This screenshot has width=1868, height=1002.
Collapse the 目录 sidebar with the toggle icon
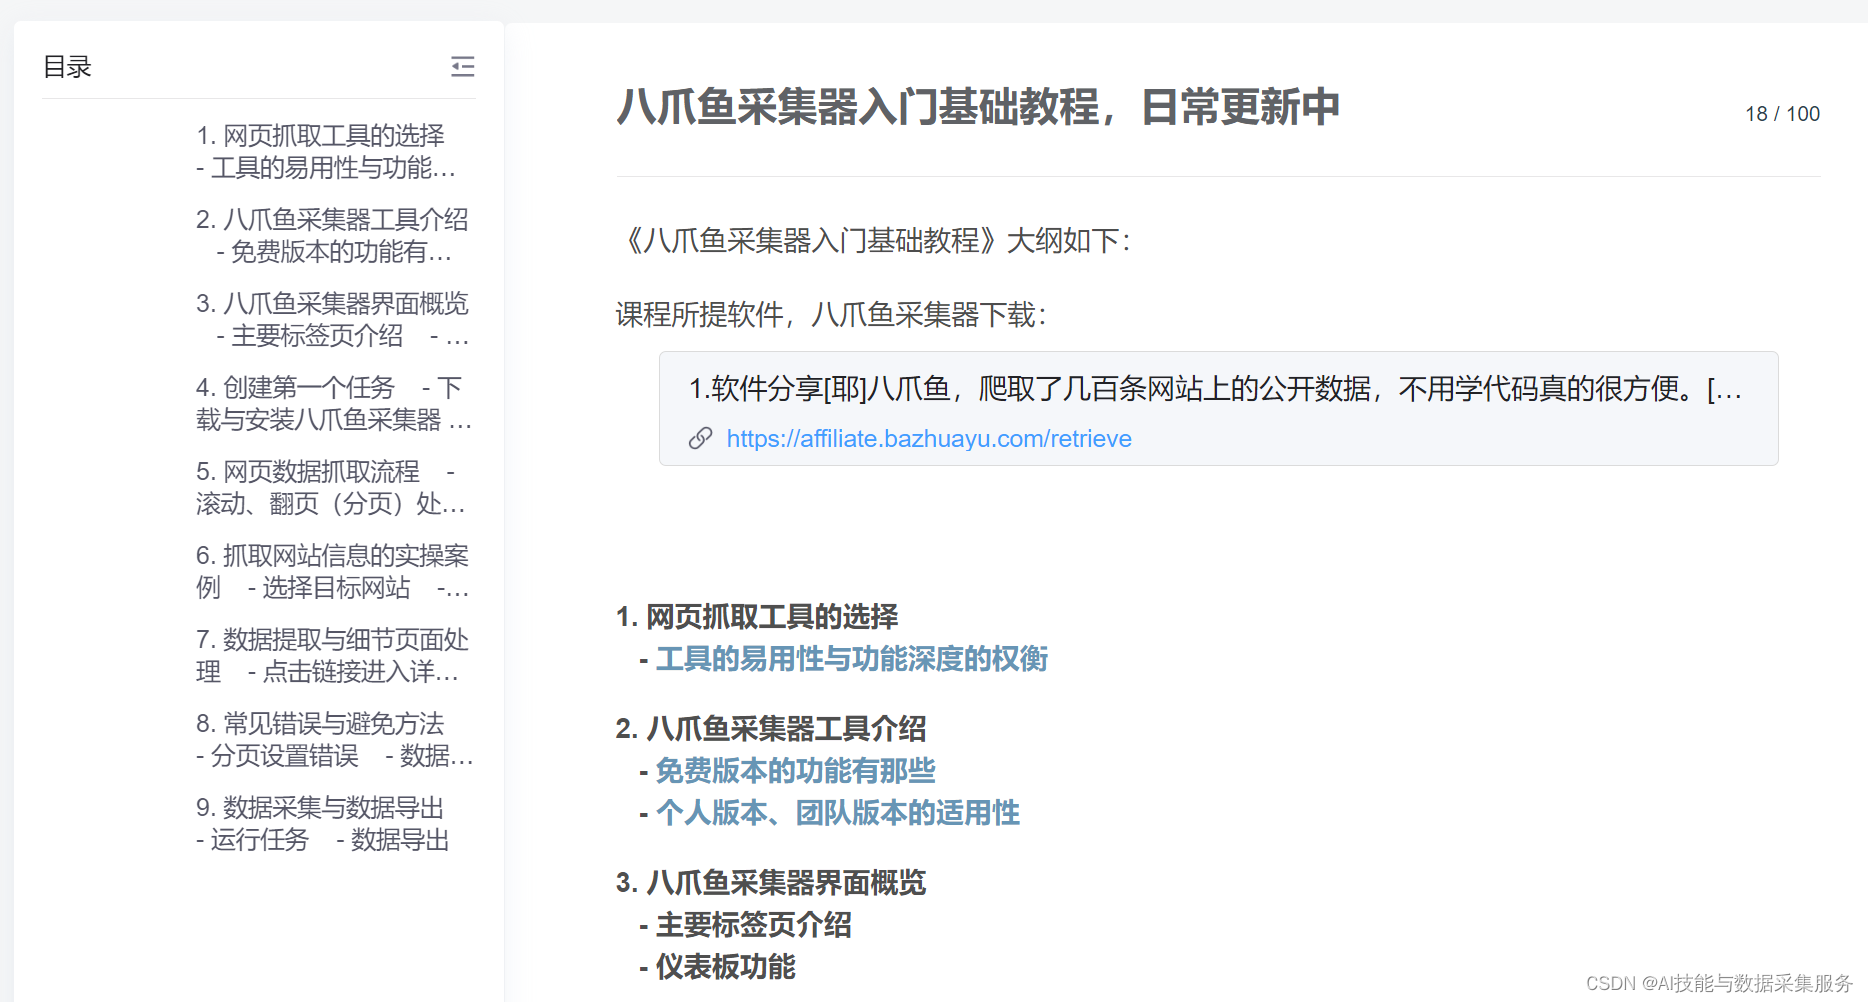point(462,67)
